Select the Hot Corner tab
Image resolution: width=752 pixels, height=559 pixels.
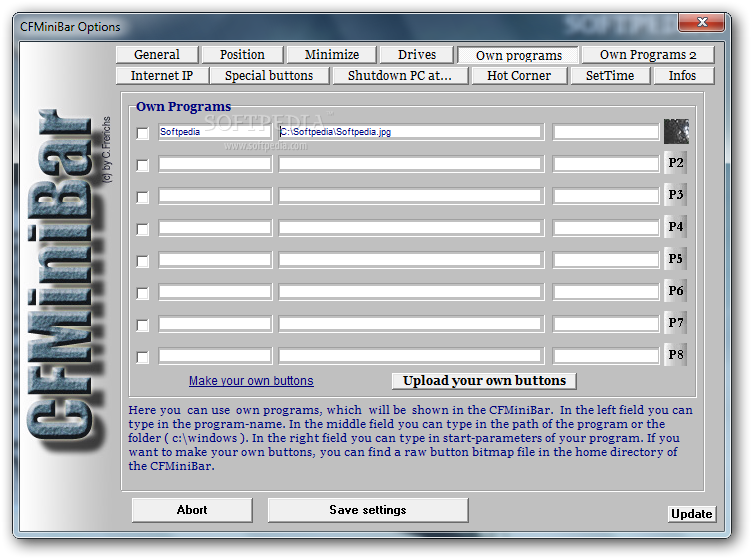(519, 76)
